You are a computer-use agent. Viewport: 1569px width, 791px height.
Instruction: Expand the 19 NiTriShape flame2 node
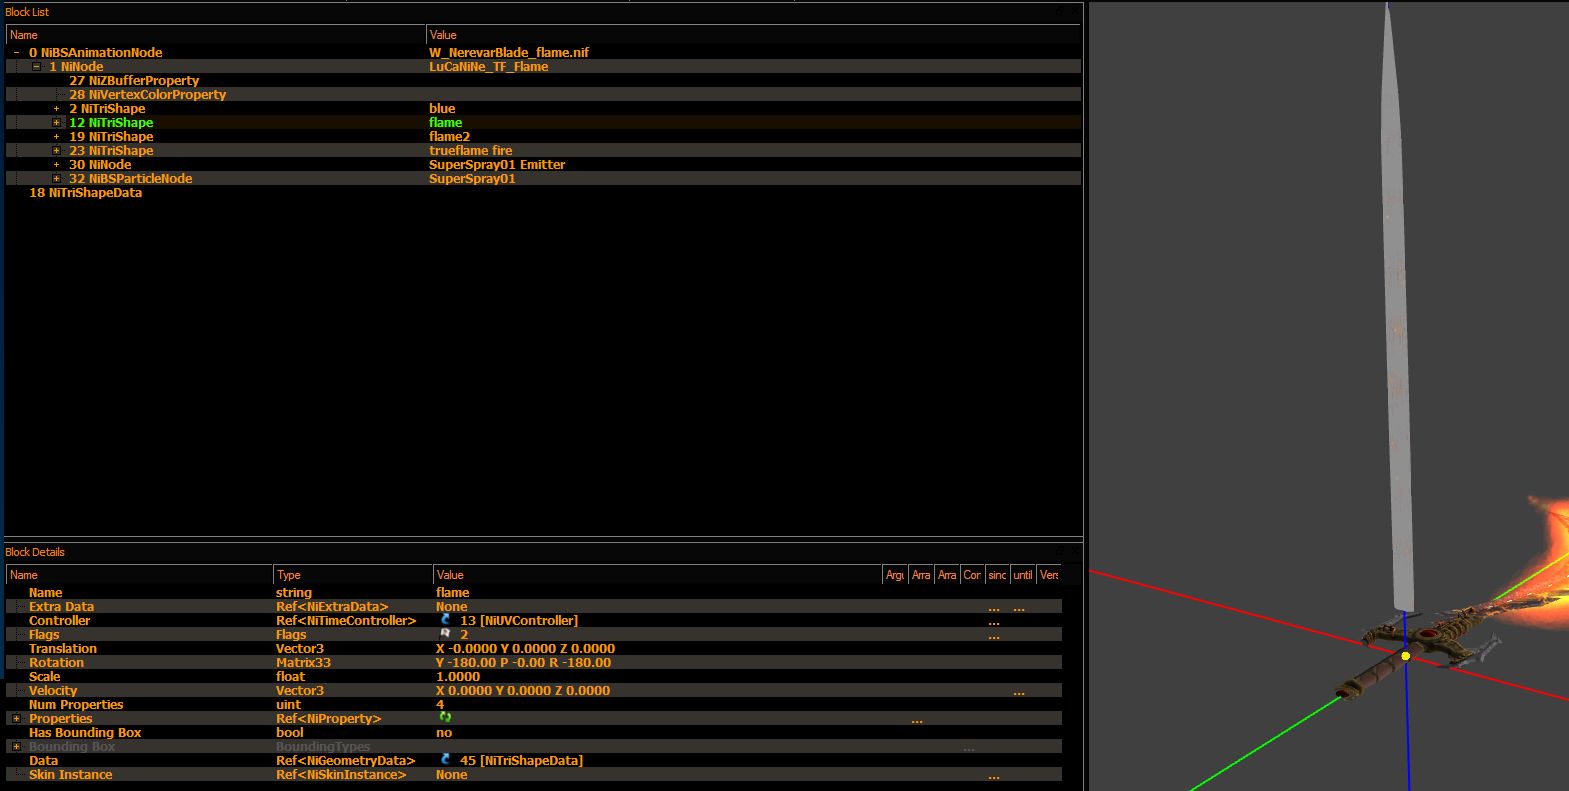pos(56,136)
